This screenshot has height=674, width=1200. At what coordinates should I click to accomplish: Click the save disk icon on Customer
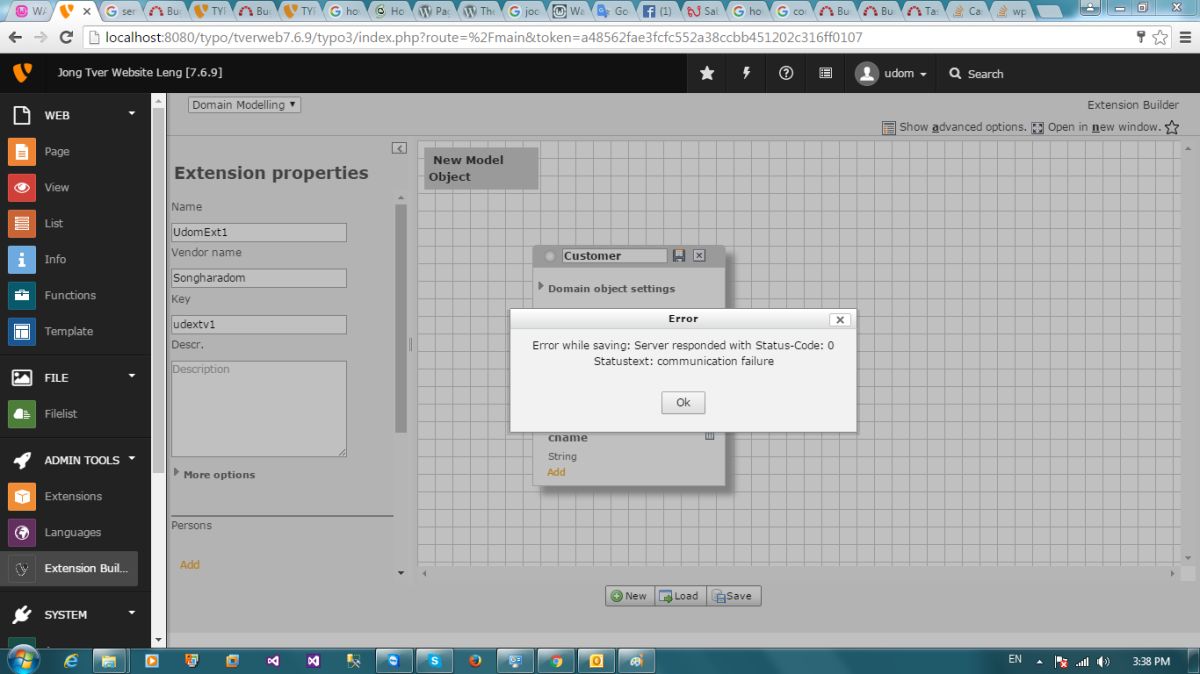click(679, 256)
